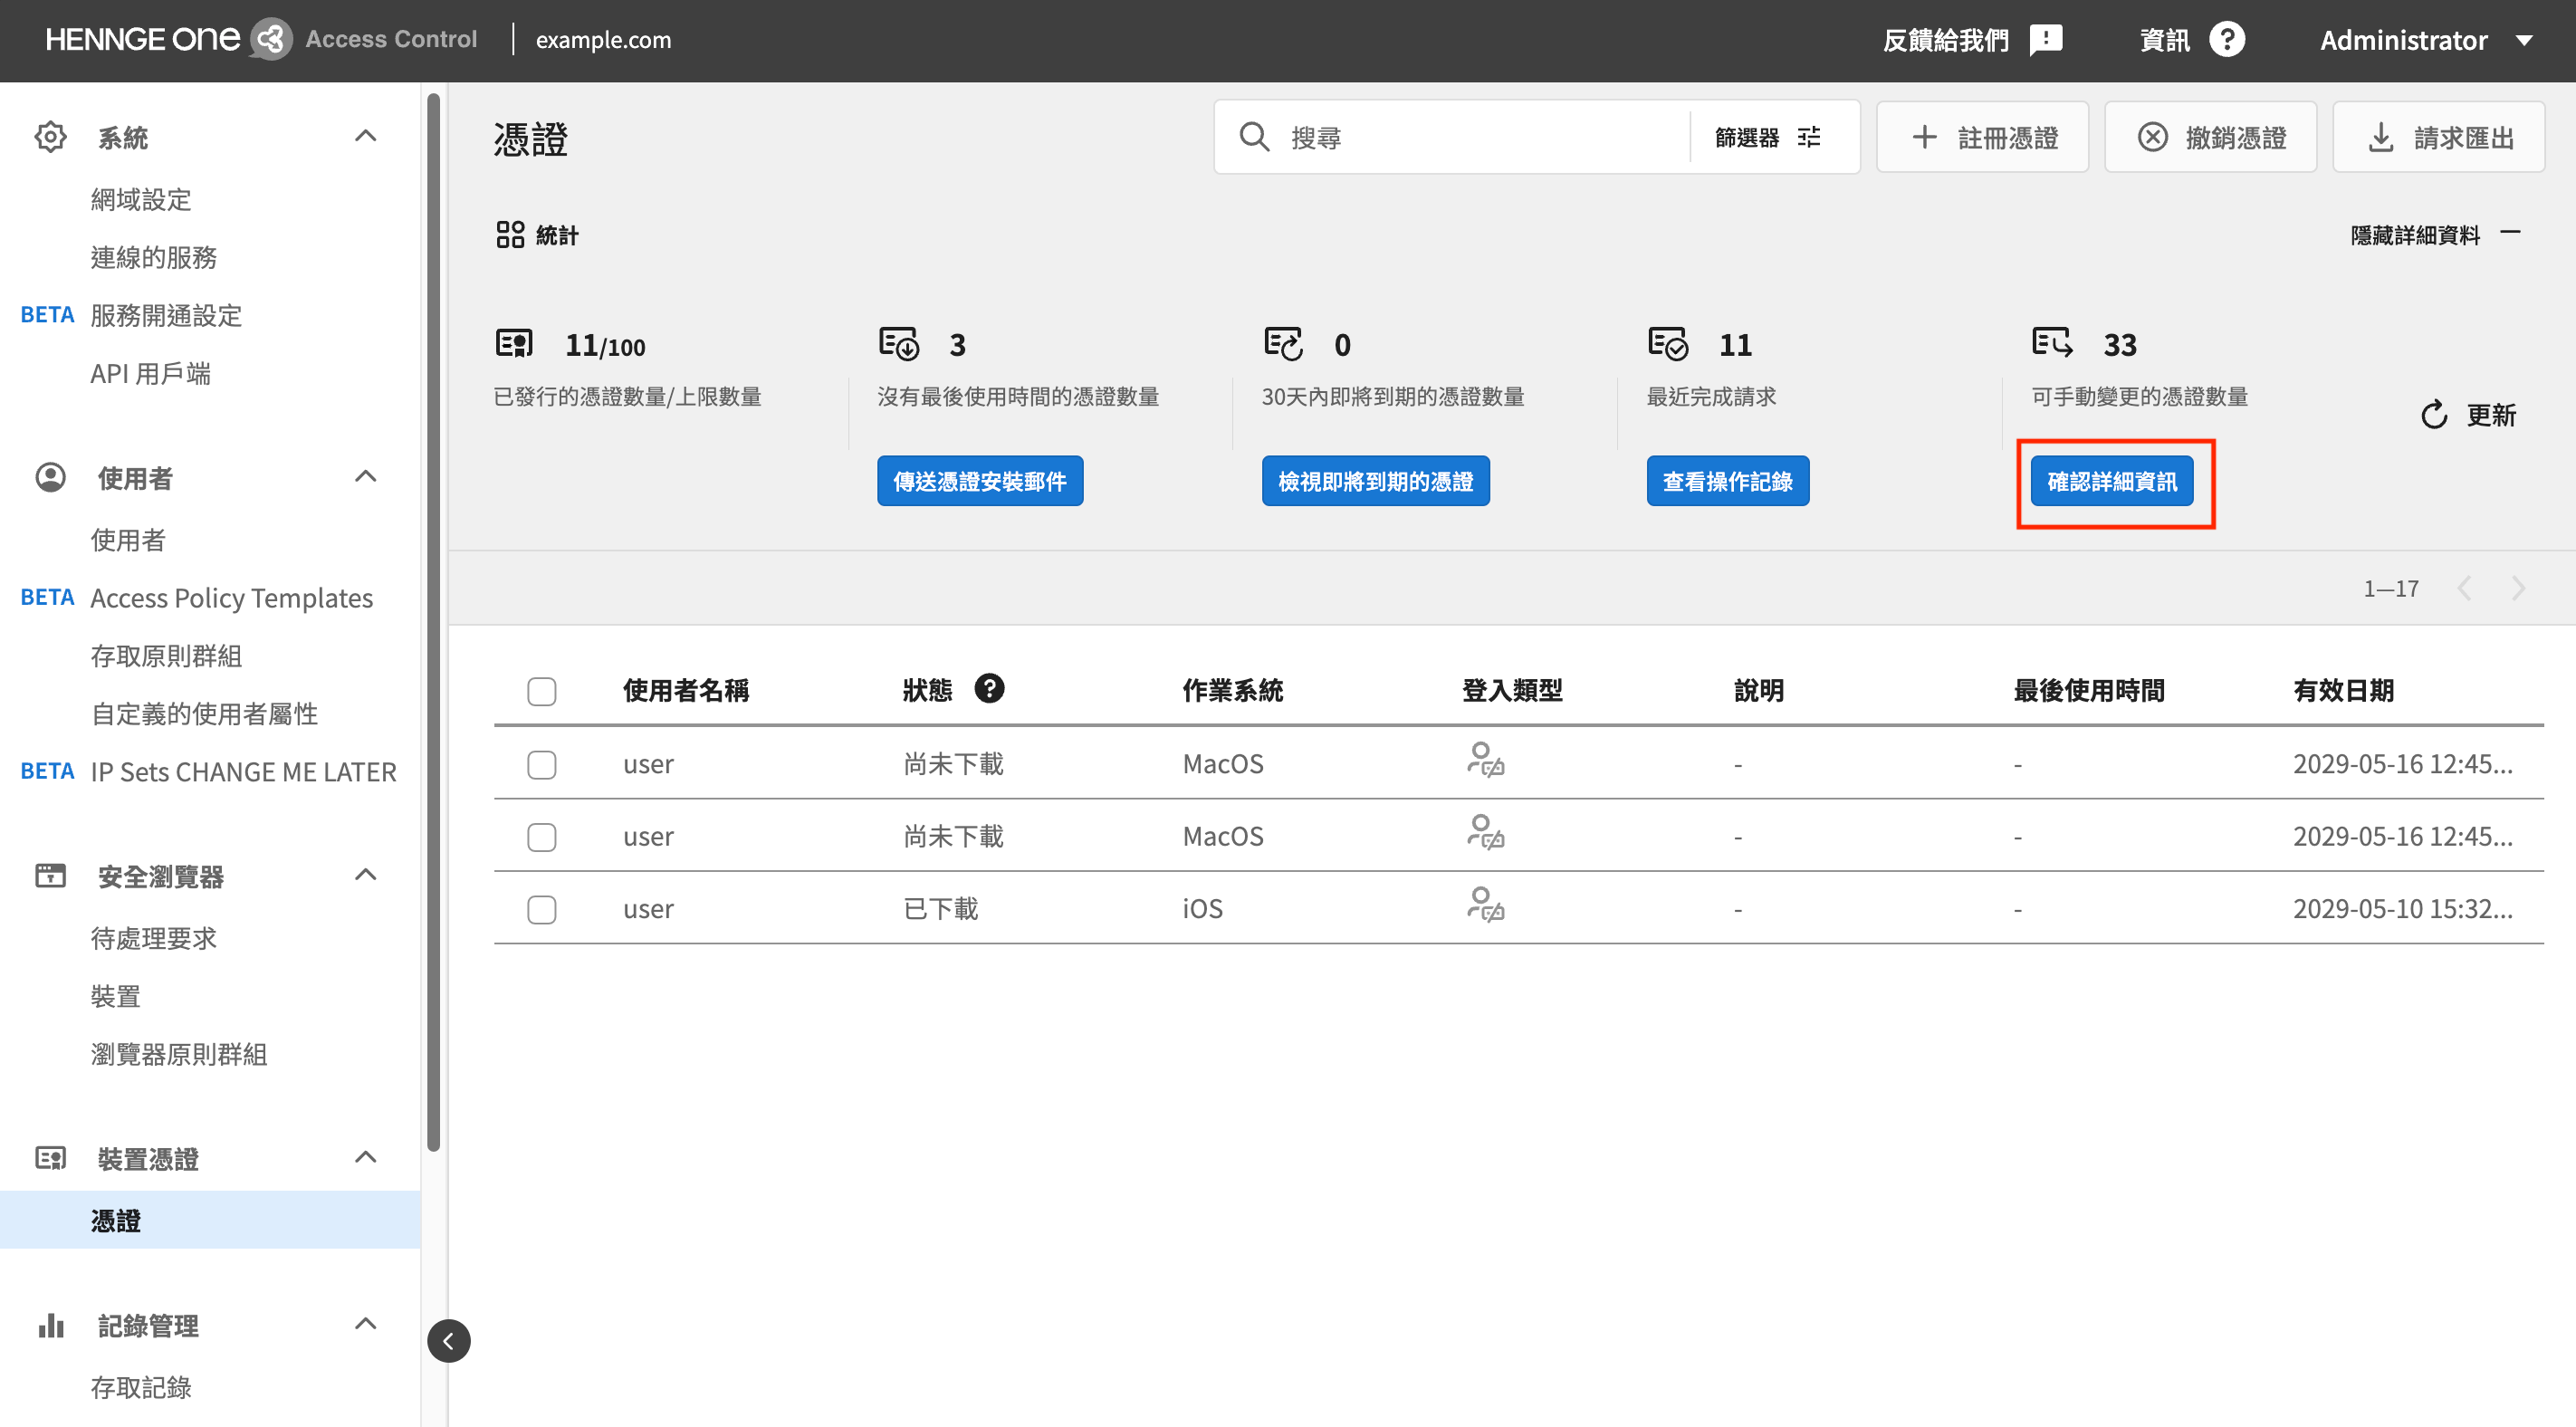The height and width of the screenshot is (1427, 2576).
Task: Check the second user MacOS row checkbox
Action: tap(541, 836)
